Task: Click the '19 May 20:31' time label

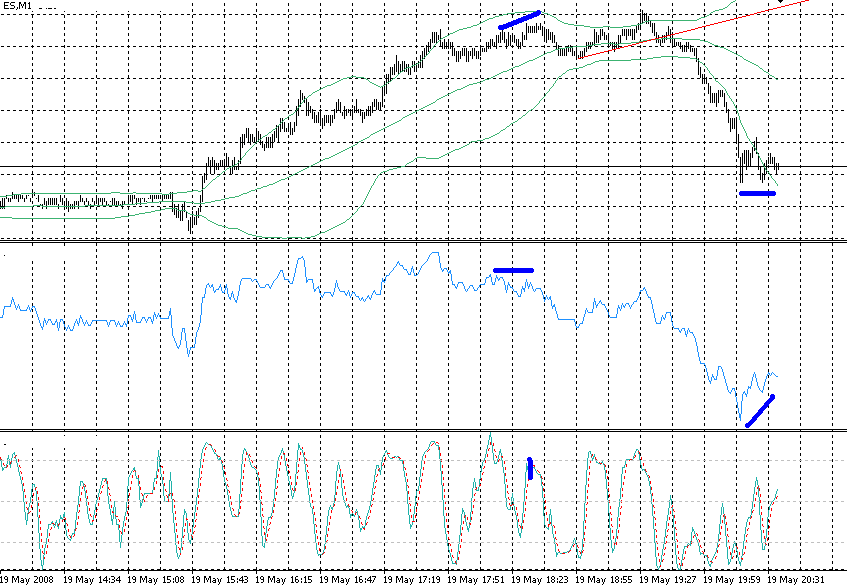Action: pos(796,579)
